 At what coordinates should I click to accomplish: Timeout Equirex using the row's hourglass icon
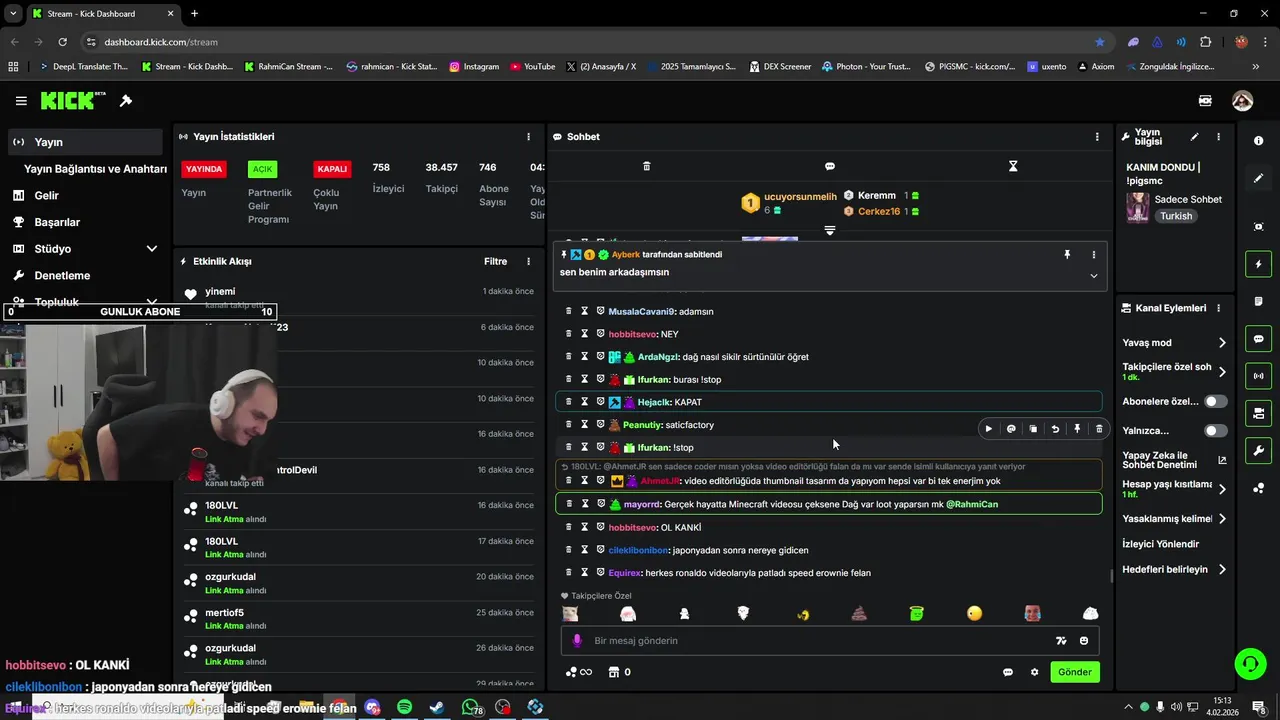pyautogui.click(x=585, y=573)
